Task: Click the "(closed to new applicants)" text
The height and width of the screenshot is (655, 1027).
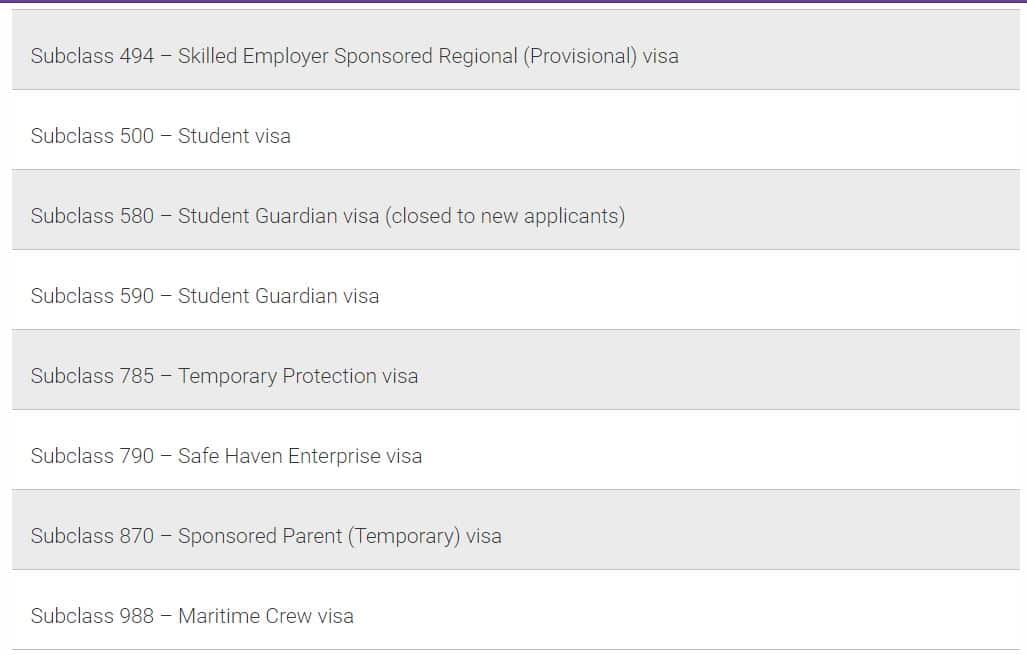Action: point(505,216)
